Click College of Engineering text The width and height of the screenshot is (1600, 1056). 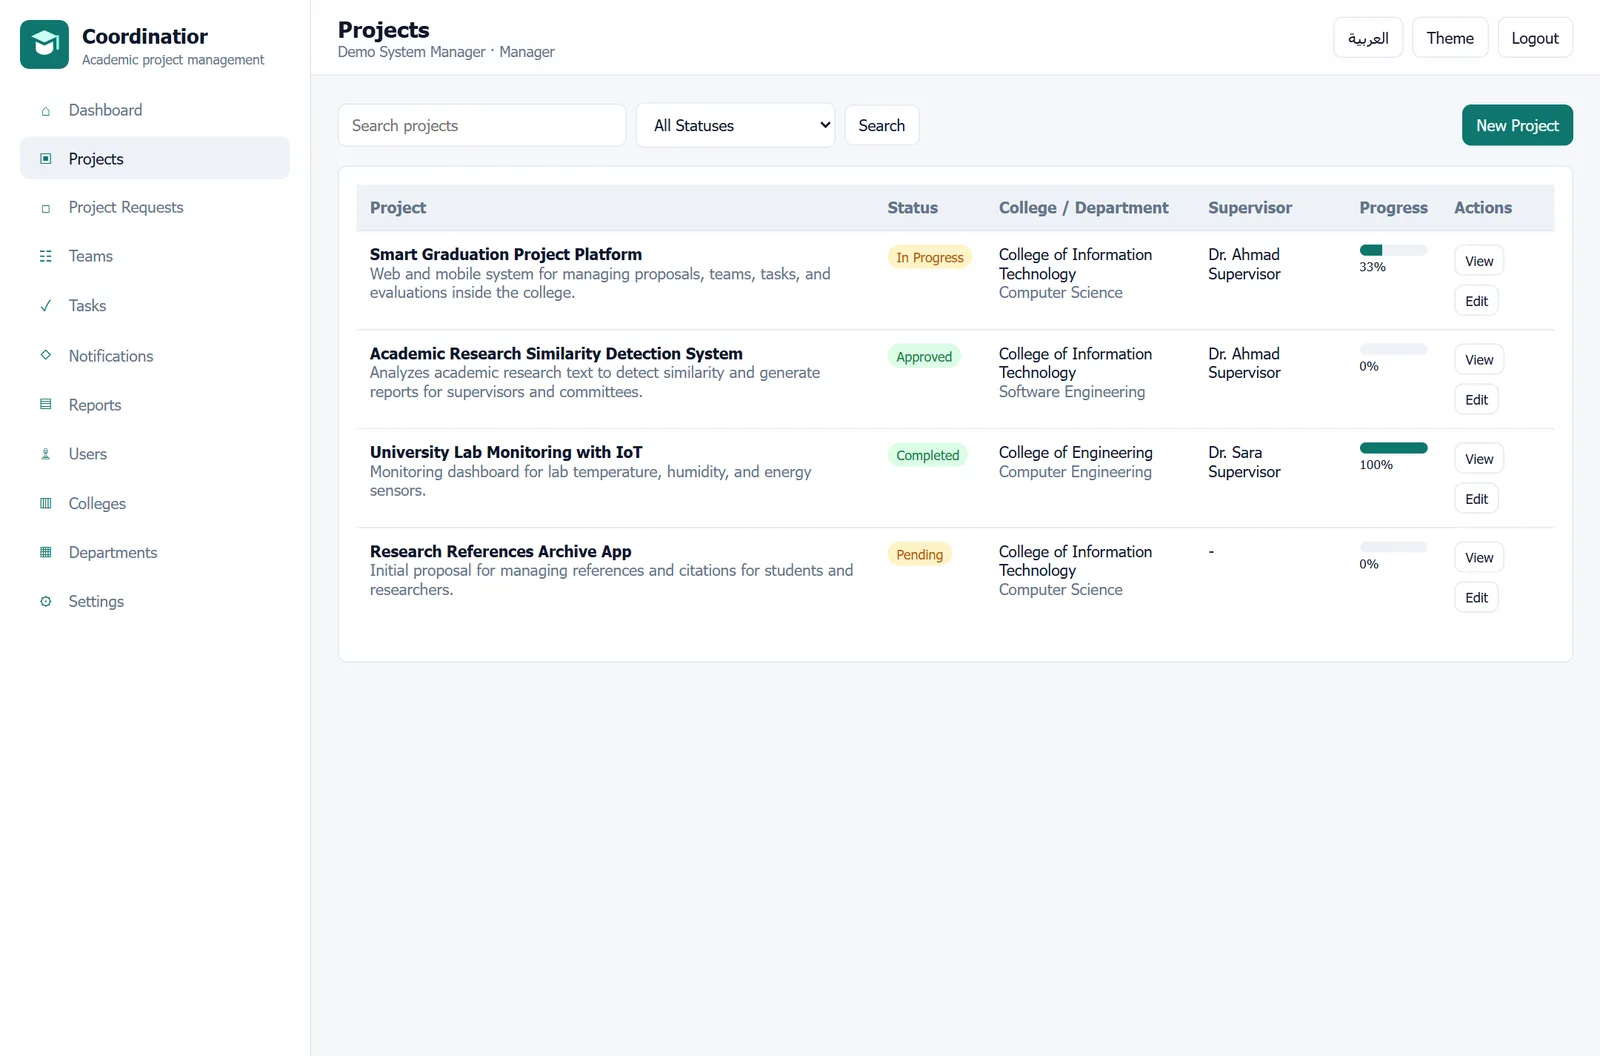coord(1075,452)
